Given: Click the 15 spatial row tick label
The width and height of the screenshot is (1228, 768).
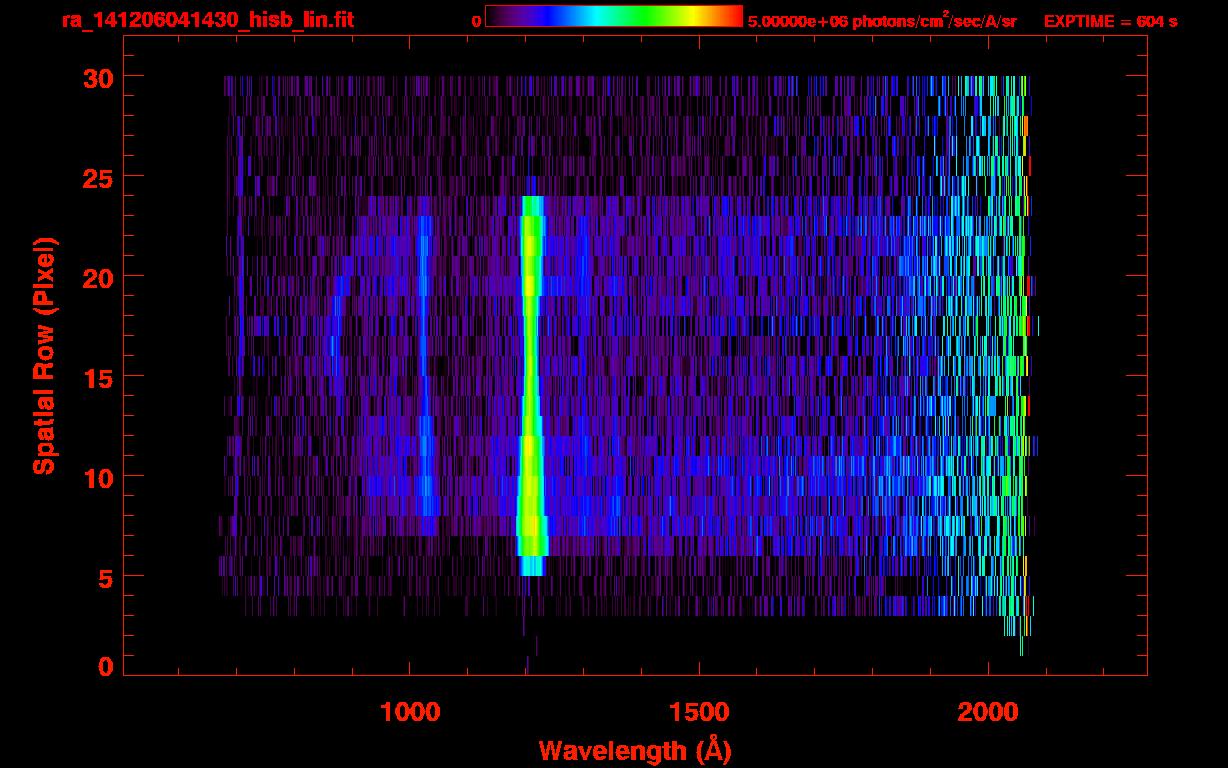Looking at the screenshot, I should (x=97, y=377).
